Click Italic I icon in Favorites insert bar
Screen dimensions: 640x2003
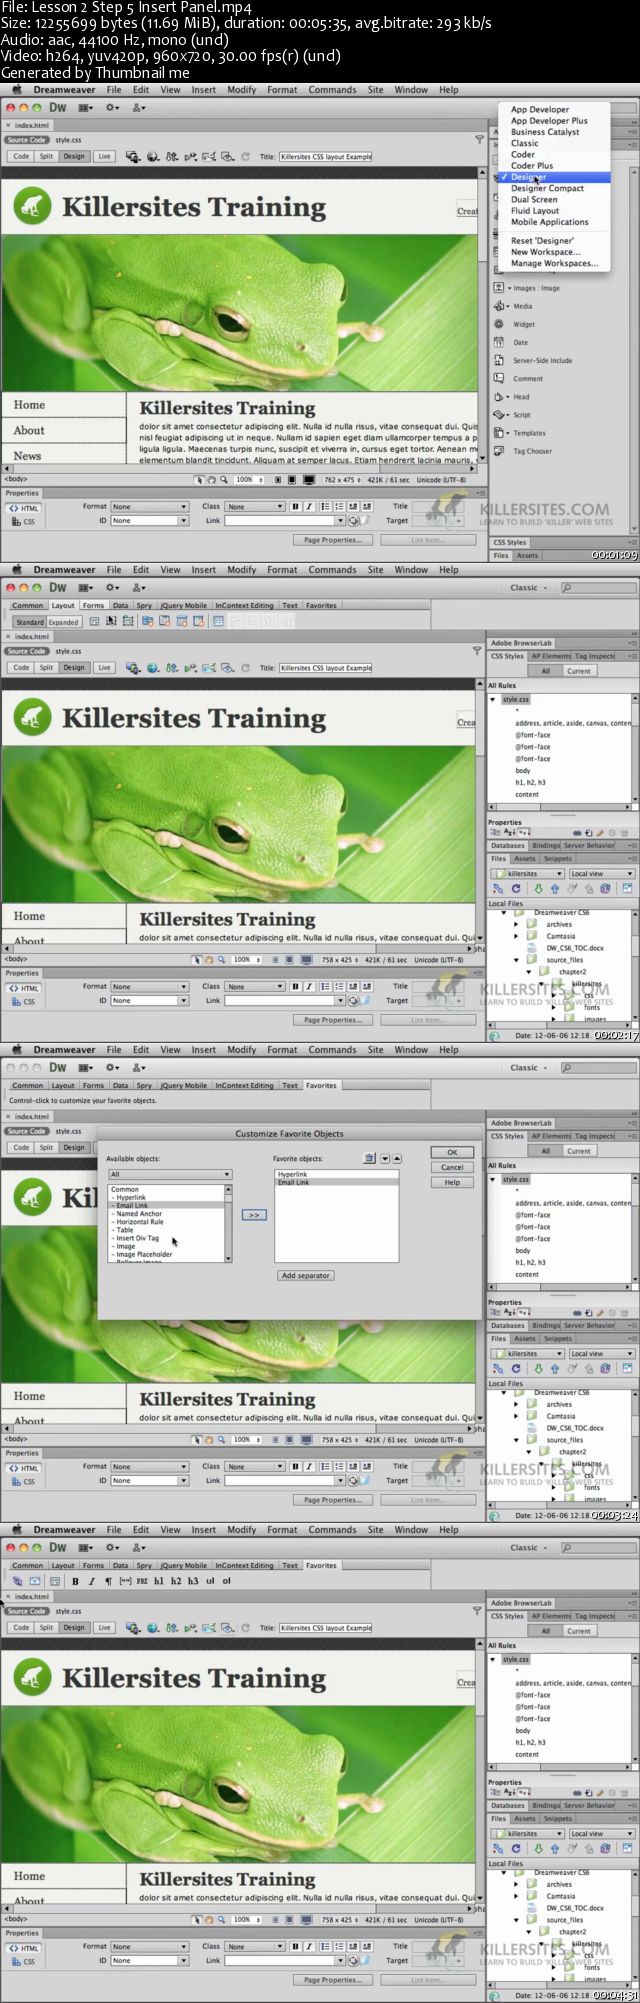[x=91, y=1581]
